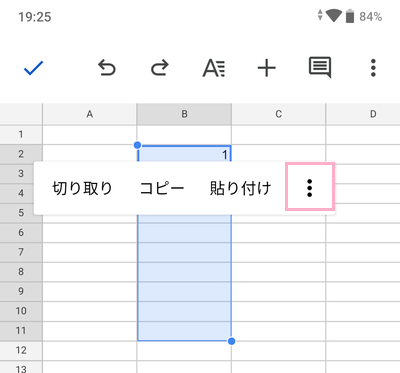Select row 11 header
This screenshot has height=373, width=400.
(21, 331)
